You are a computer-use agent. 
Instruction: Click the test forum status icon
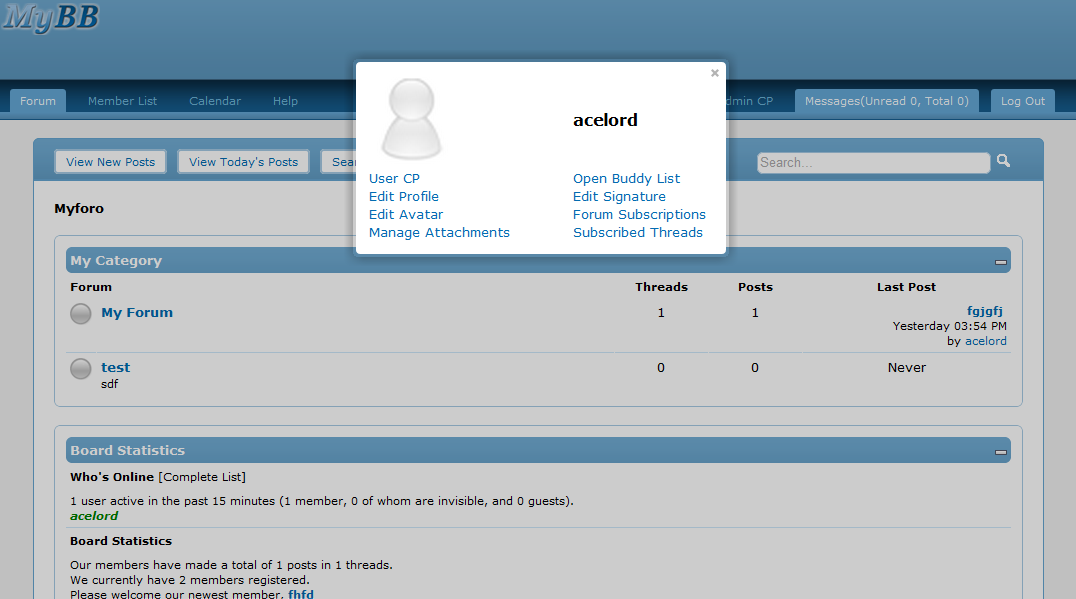[x=80, y=369]
